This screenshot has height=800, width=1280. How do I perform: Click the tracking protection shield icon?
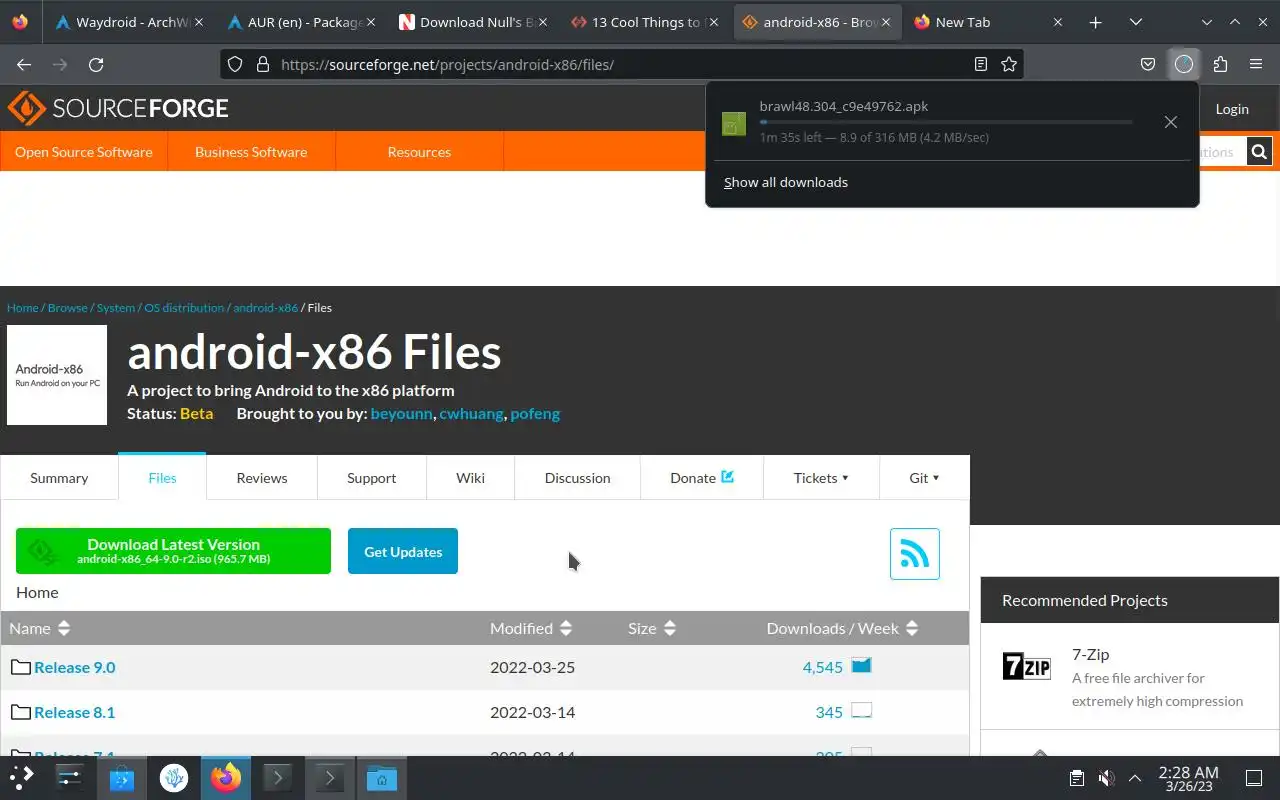pyautogui.click(x=235, y=64)
